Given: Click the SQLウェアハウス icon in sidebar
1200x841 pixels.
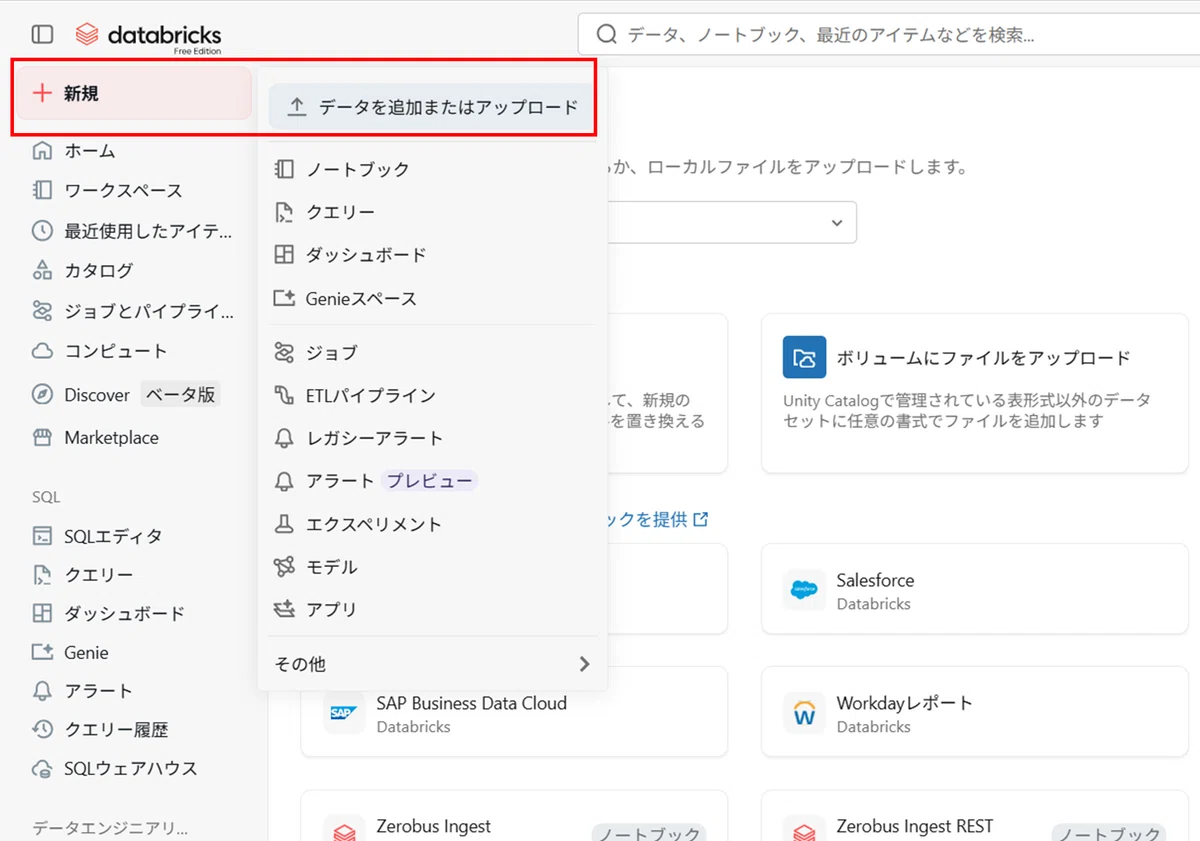Looking at the screenshot, I should click(42, 769).
